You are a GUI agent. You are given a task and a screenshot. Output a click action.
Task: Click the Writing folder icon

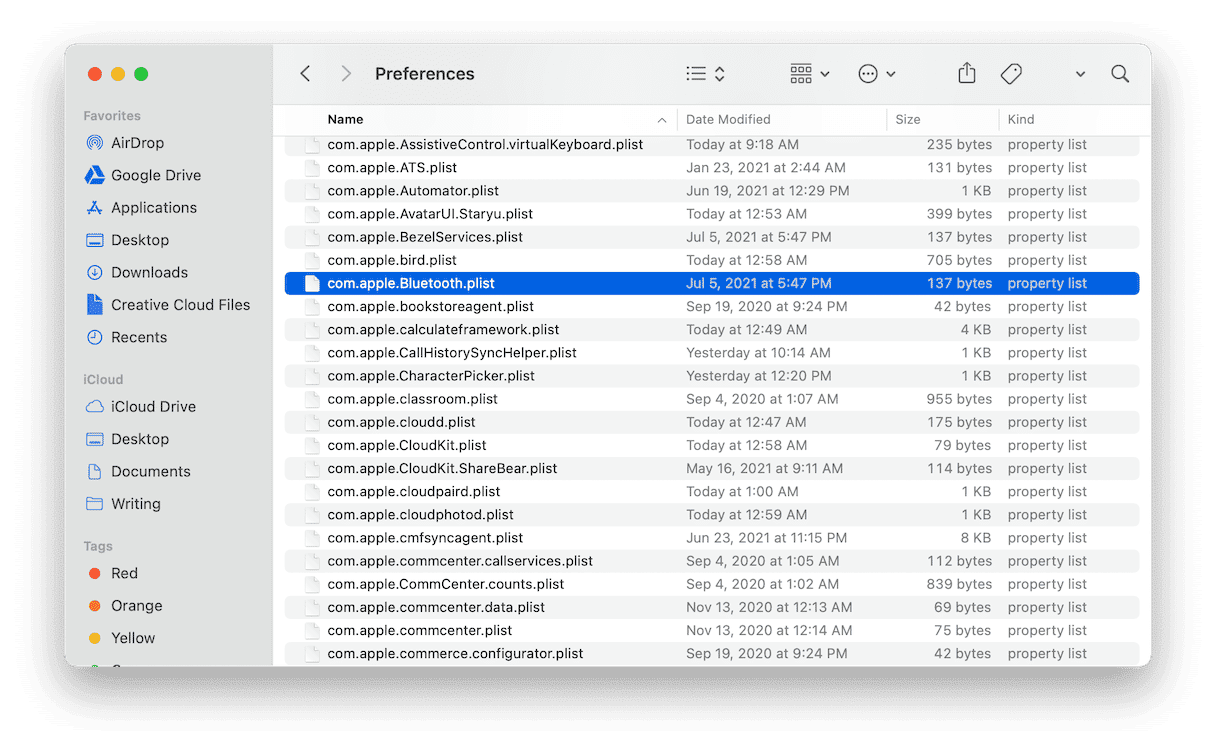click(95, 504)
